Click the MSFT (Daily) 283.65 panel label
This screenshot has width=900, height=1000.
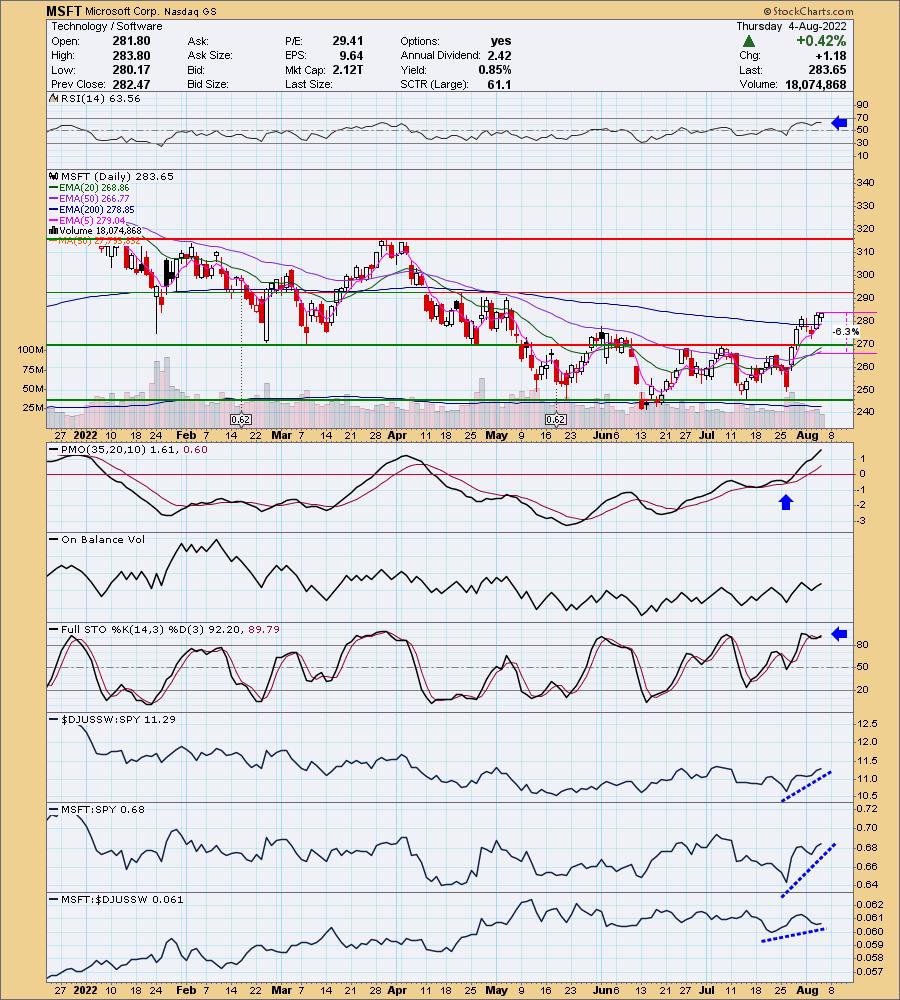click(x=117, y=177)
